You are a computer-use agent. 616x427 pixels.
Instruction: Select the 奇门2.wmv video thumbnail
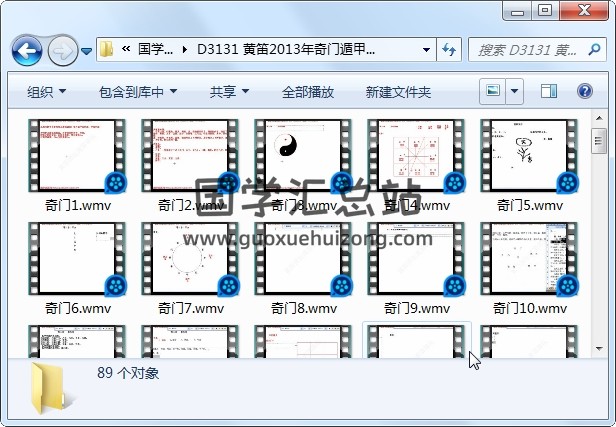tap(190, 156)
